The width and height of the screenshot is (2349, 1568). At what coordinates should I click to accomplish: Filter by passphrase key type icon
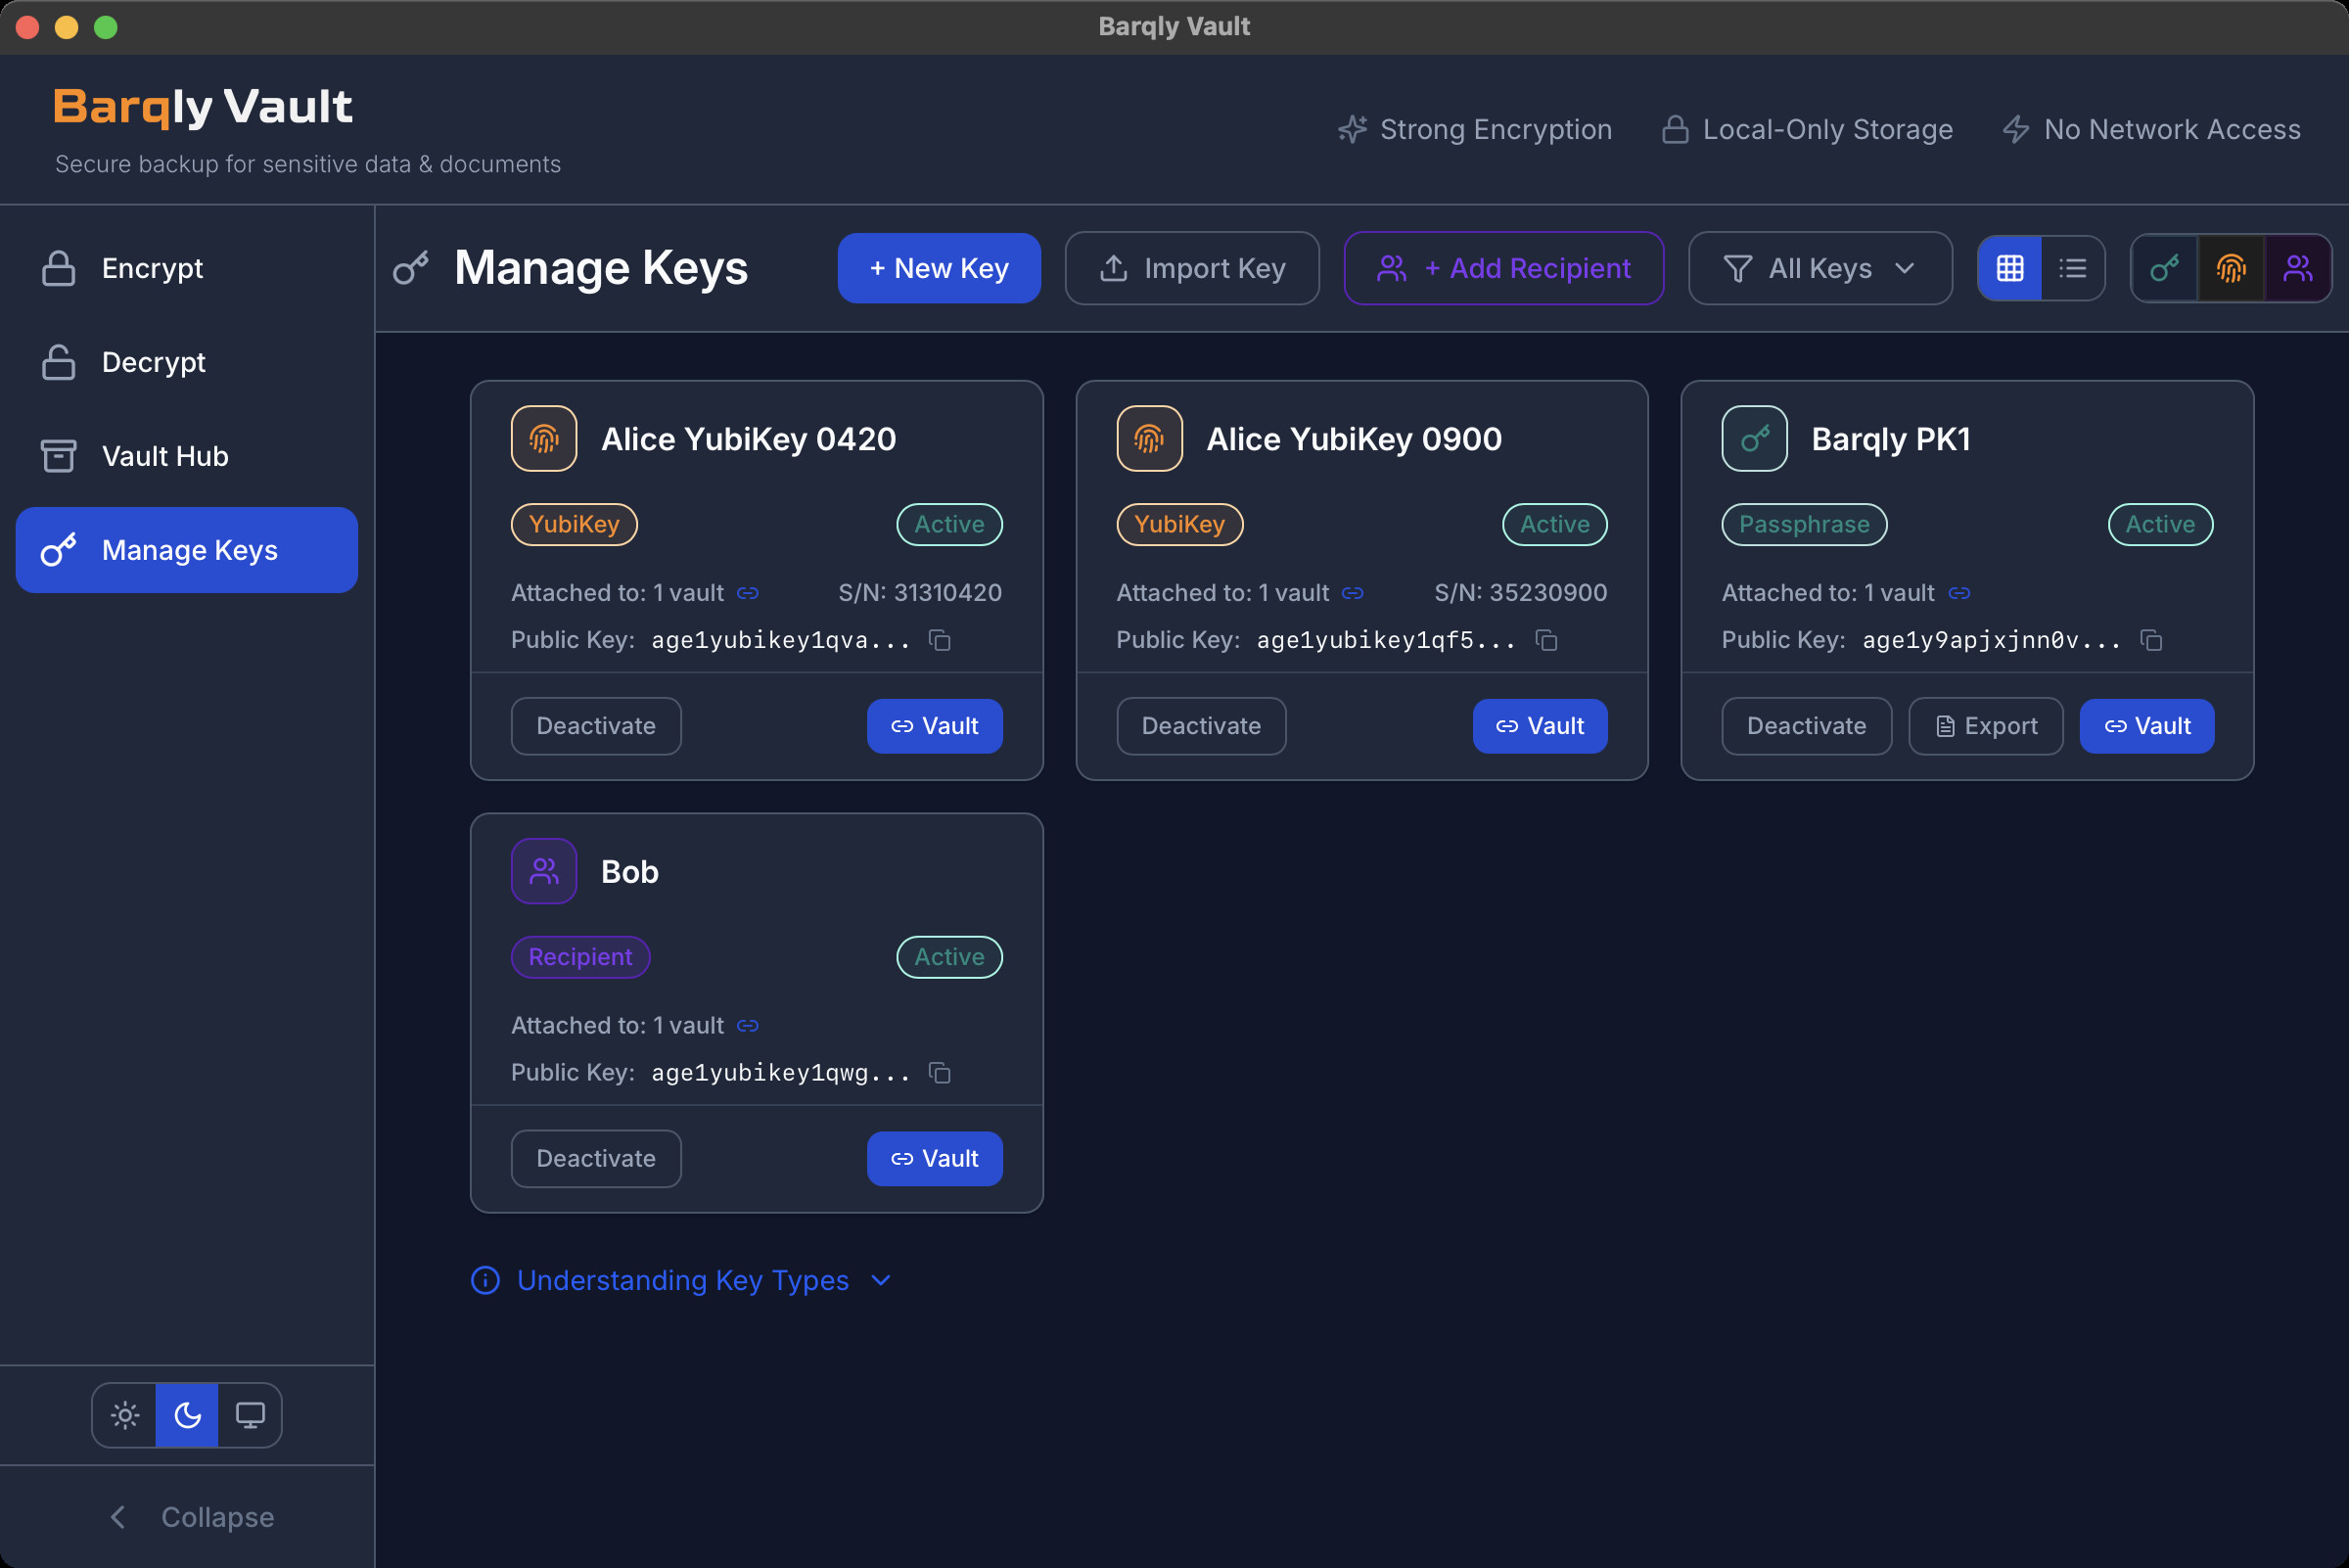(2164, 268)
